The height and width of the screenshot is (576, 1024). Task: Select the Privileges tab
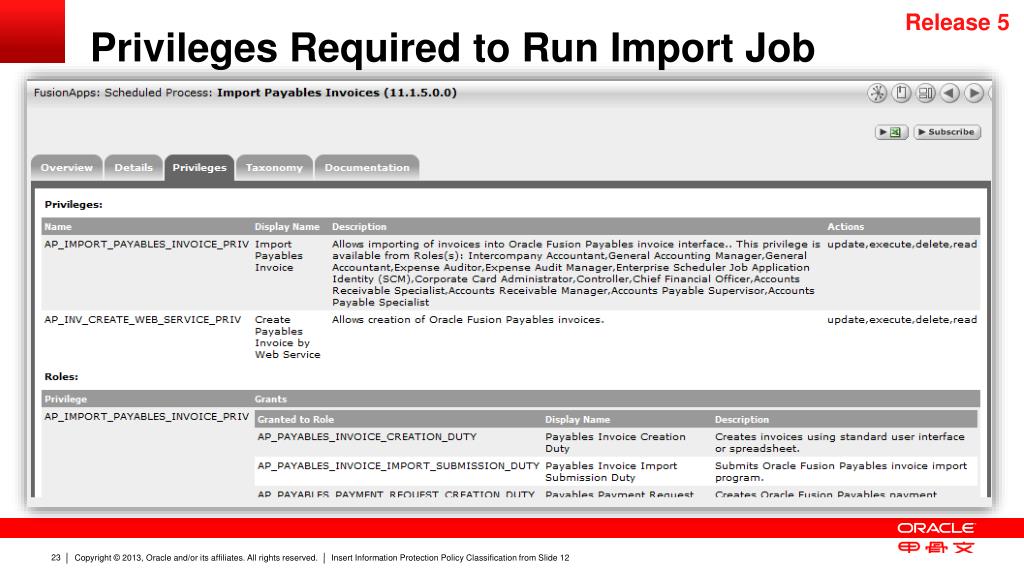pos(199,167)
